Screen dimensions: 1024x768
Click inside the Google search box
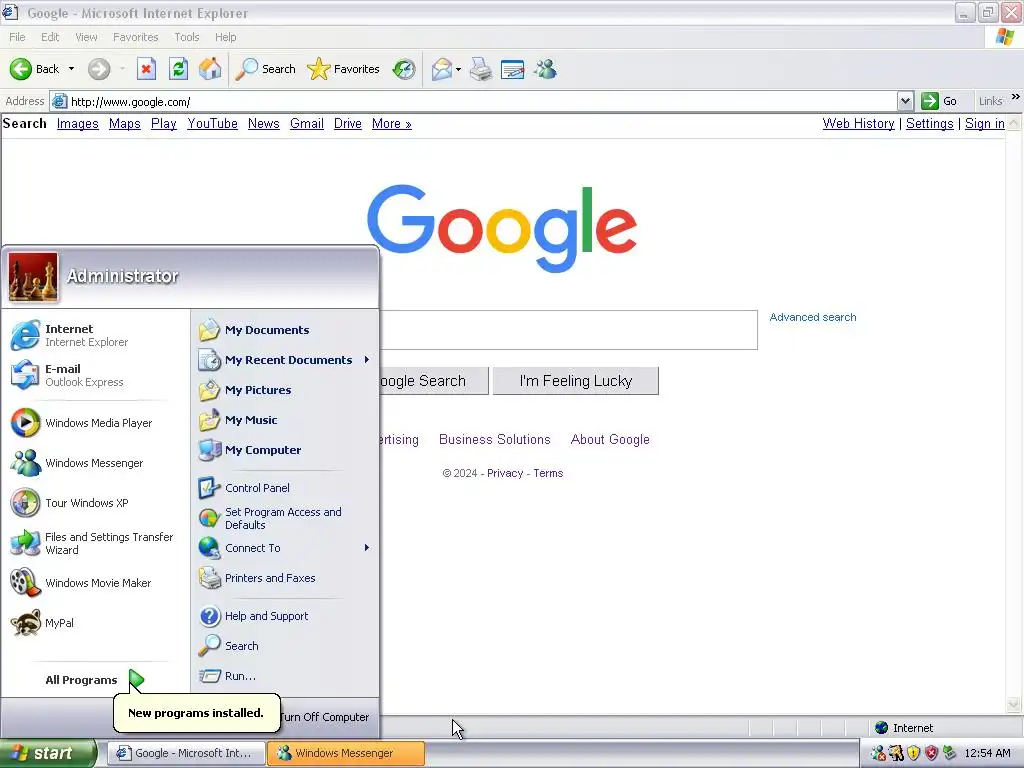point(568,330)
